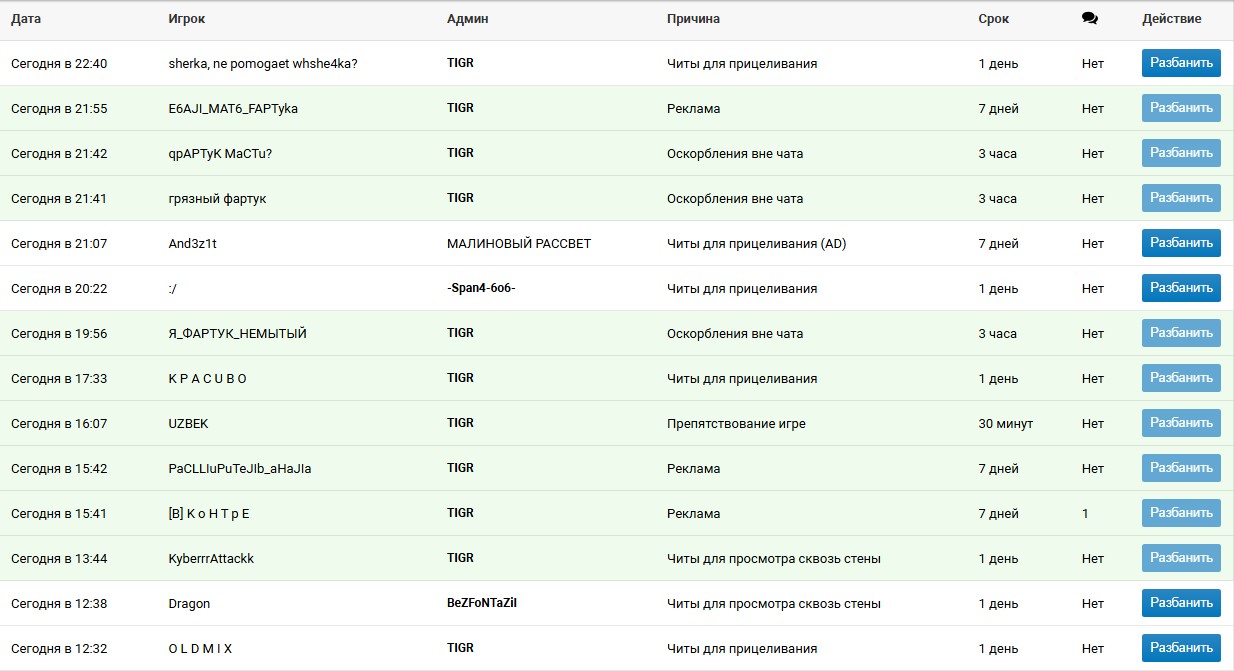
Task: Select player name грязный фартук
Action: click(x=217, y=198)
